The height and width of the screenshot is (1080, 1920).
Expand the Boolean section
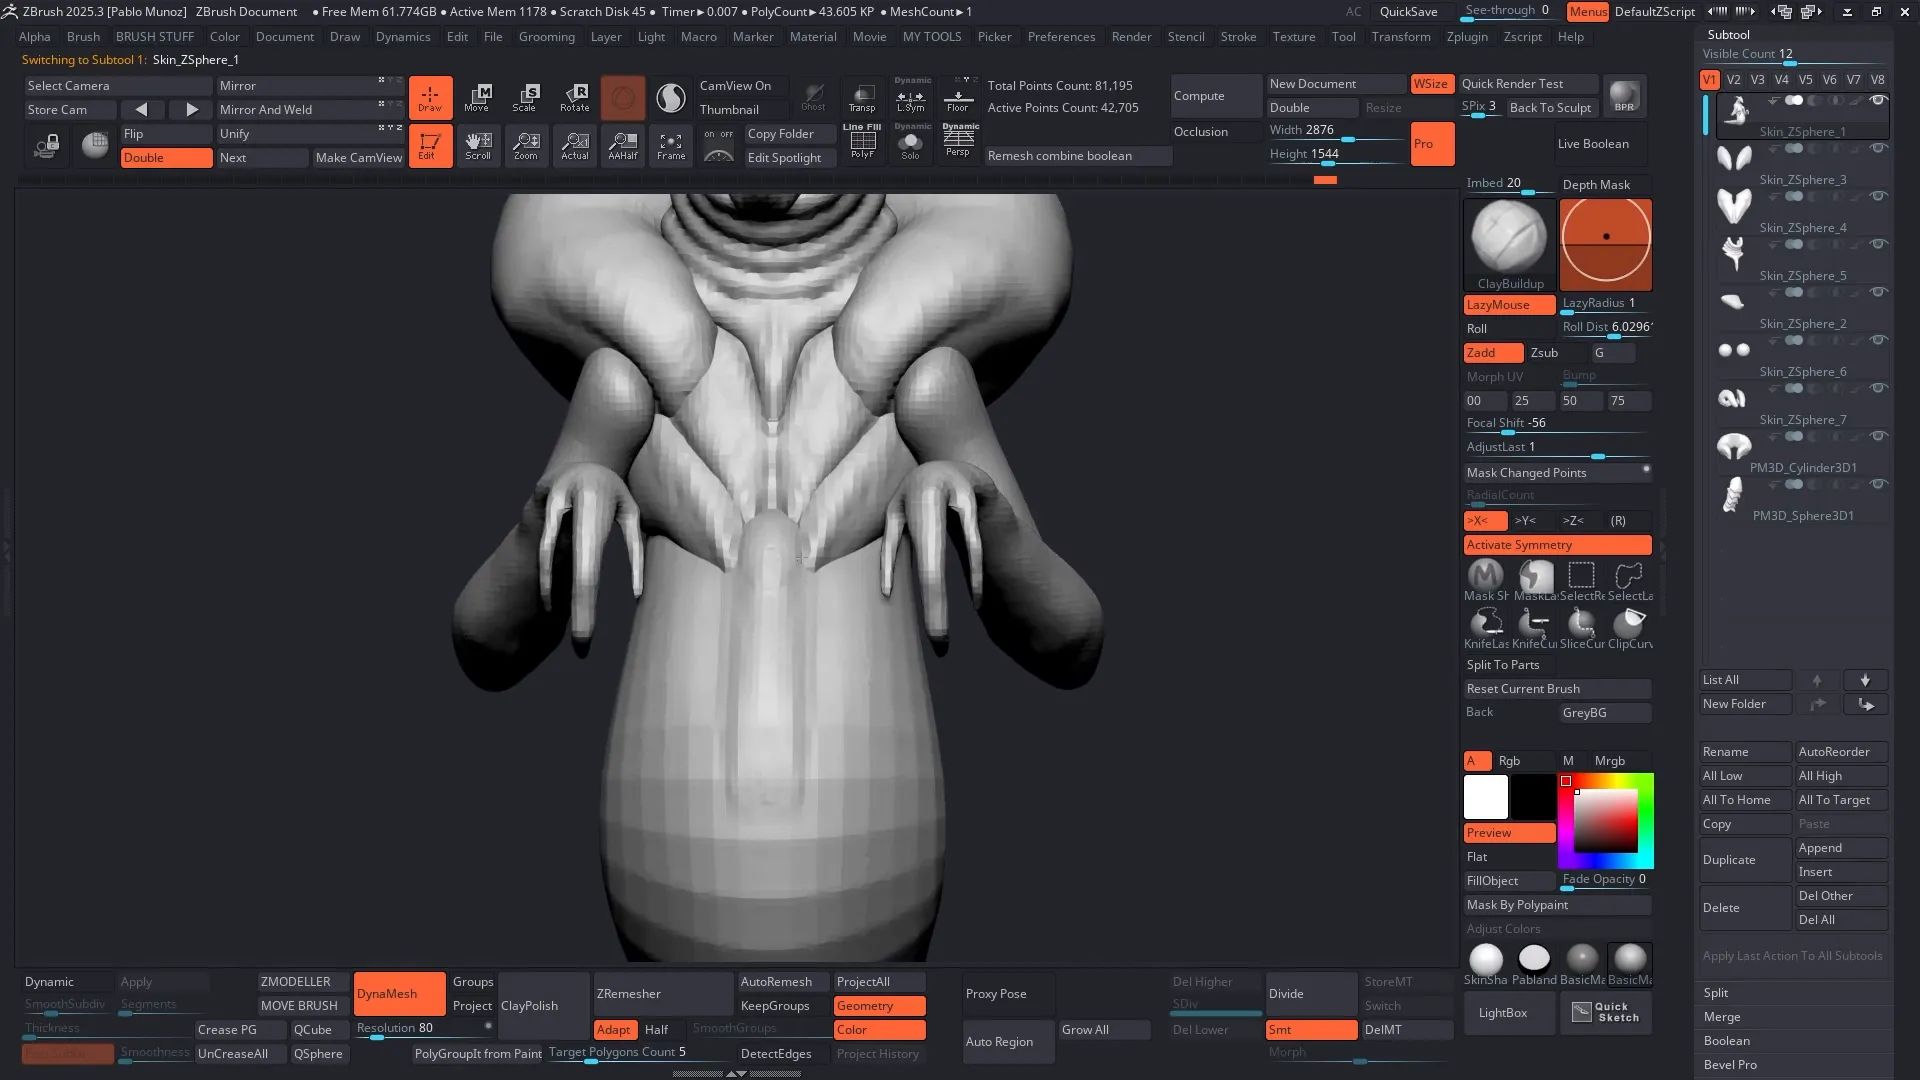coord(1727,1041)
